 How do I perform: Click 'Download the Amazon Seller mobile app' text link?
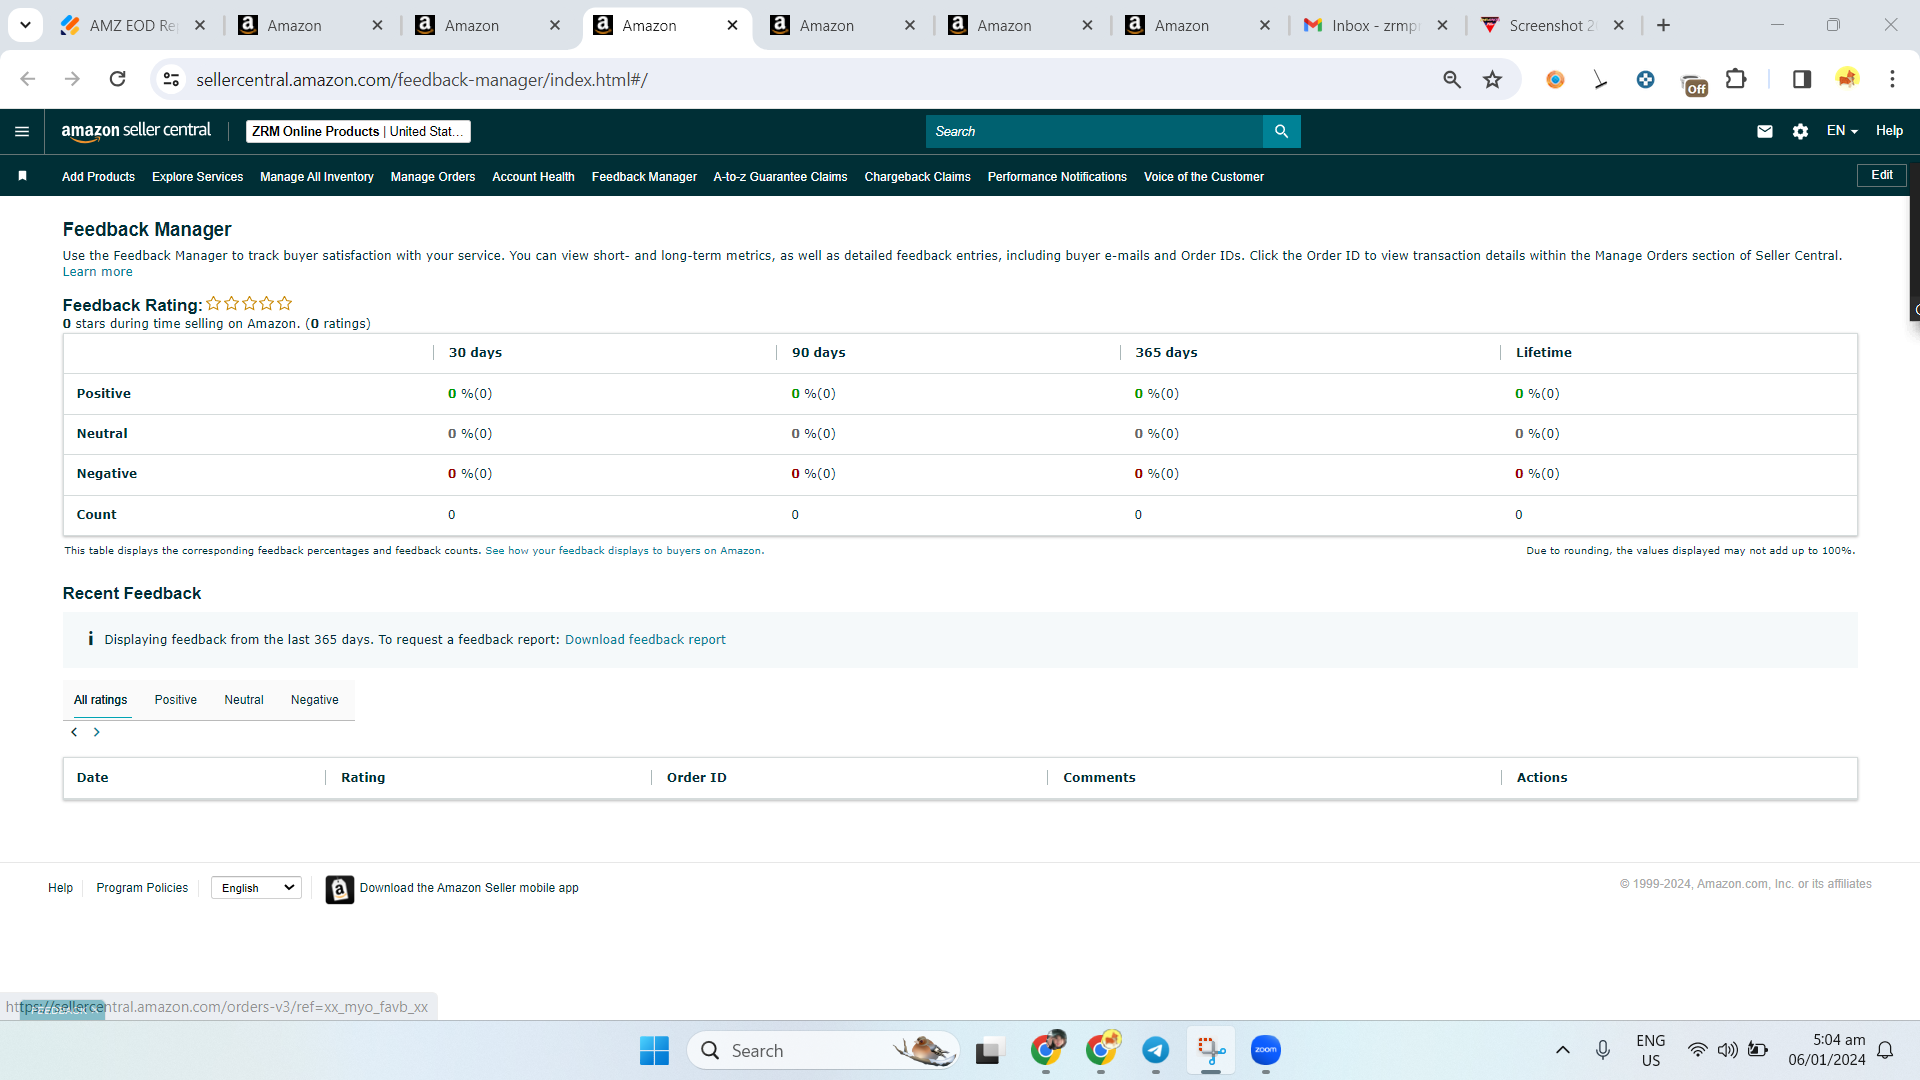coord(469,888)
